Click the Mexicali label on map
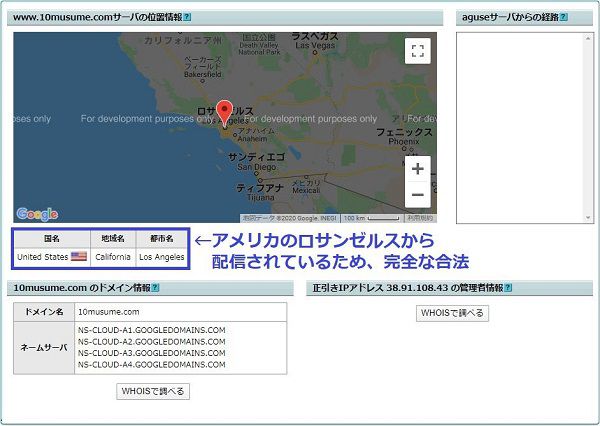 coord(306,190)
